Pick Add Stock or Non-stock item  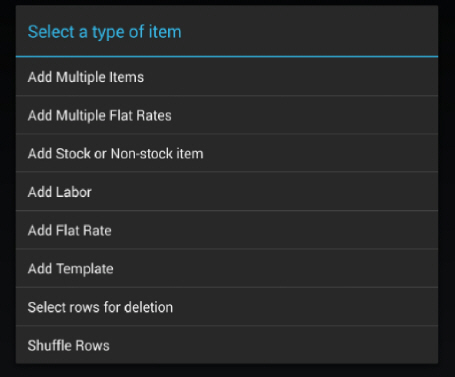227,153
